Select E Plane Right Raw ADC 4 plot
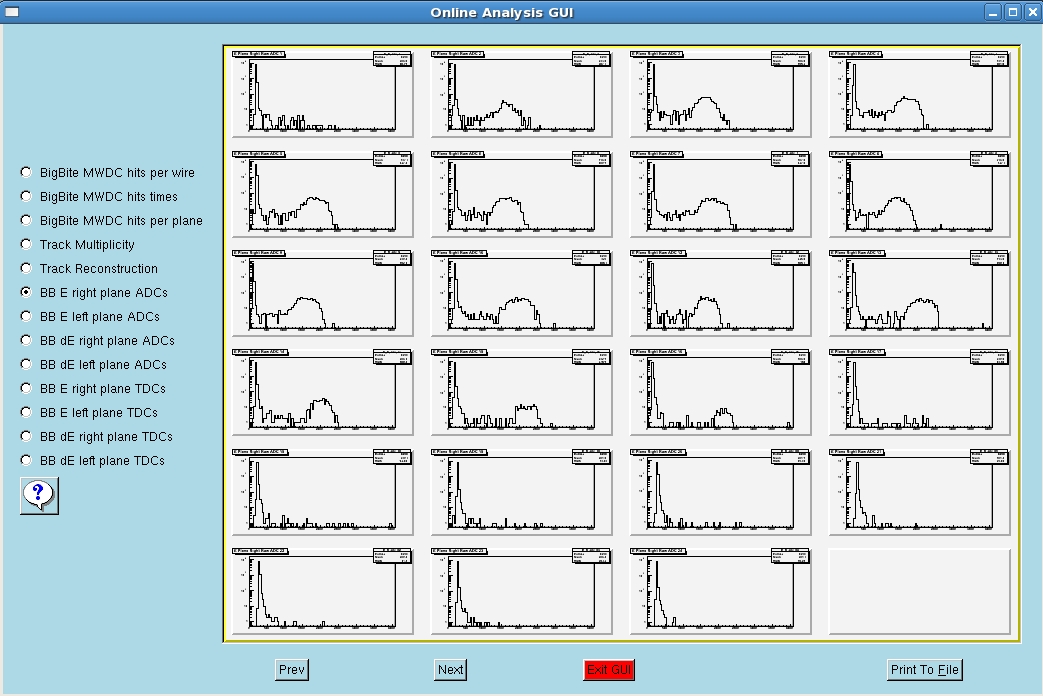This screenshot has width=1043, height=696. pos(919,94)
